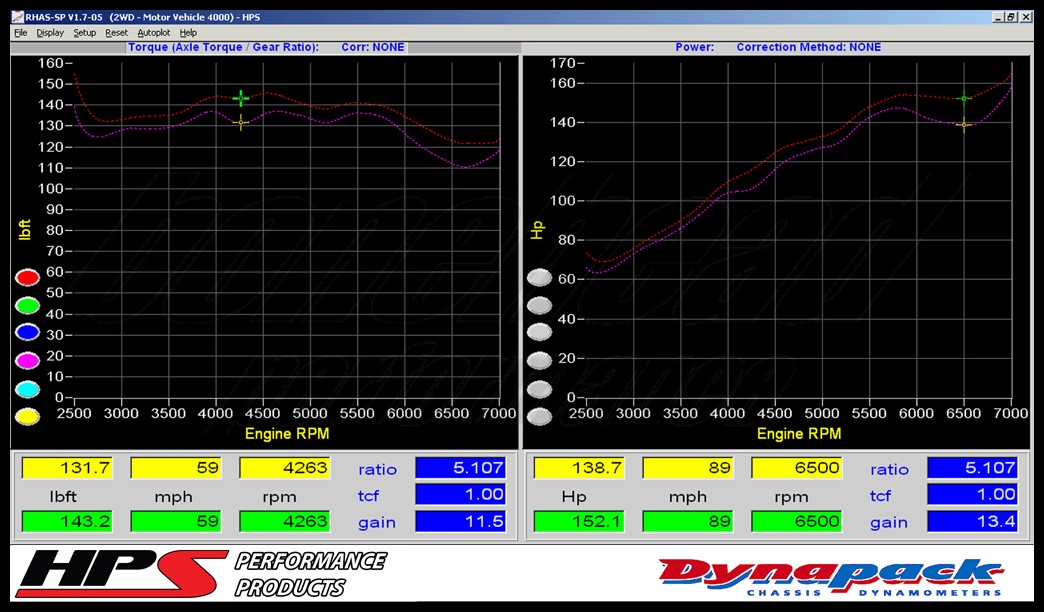This screenshot has width=1044, height=612.
Task: Click the green 89 mph field
Action: tap(688, 521)
